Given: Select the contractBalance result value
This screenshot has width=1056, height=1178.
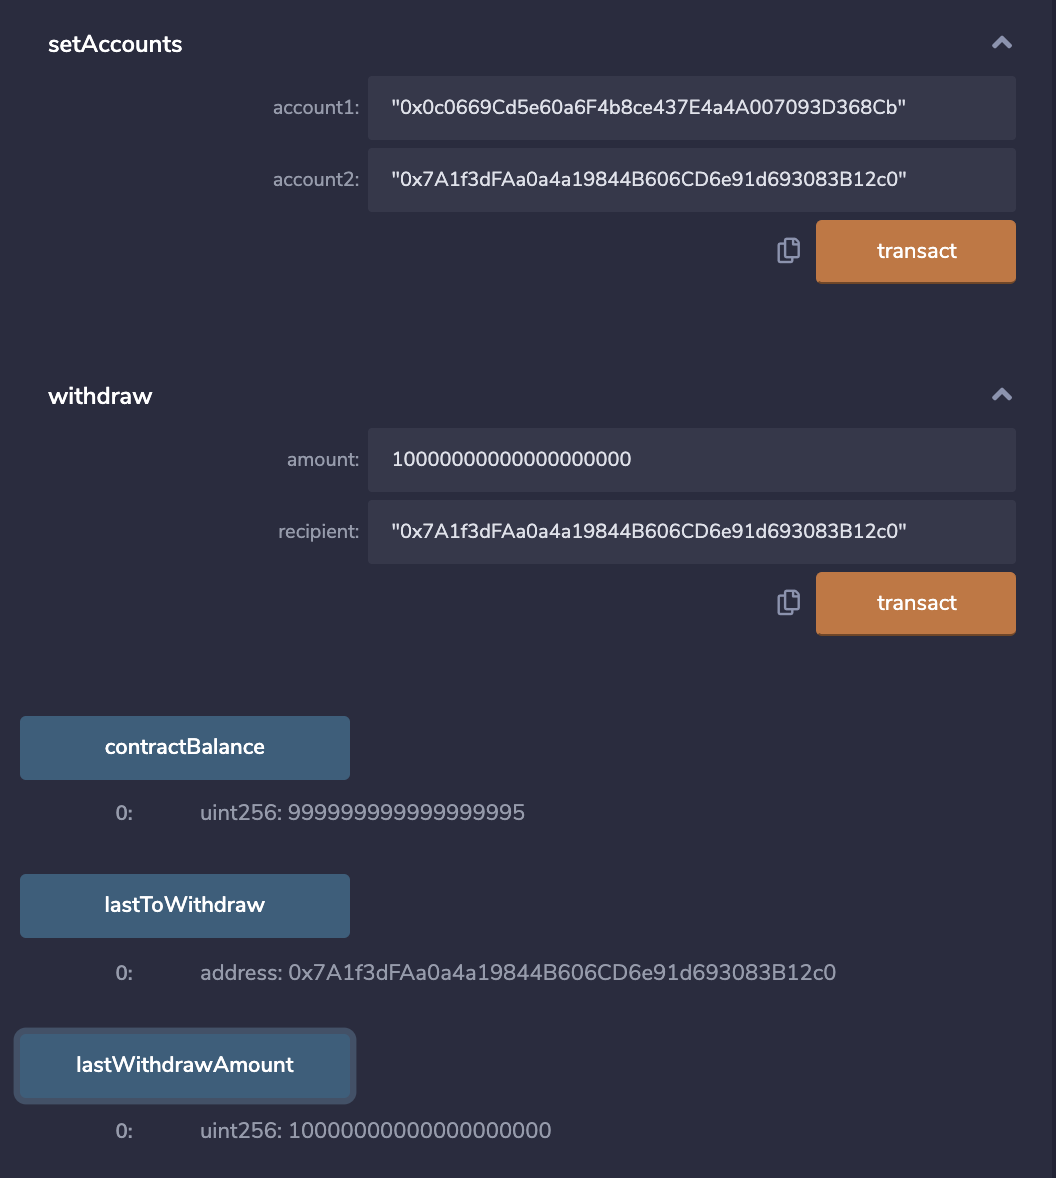Looking at the screenshot, I should pyautogui.click(x=362, y=813).
